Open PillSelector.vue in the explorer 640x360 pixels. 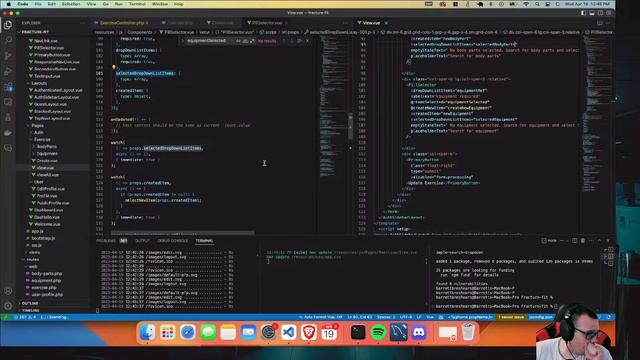pos(49,48)
